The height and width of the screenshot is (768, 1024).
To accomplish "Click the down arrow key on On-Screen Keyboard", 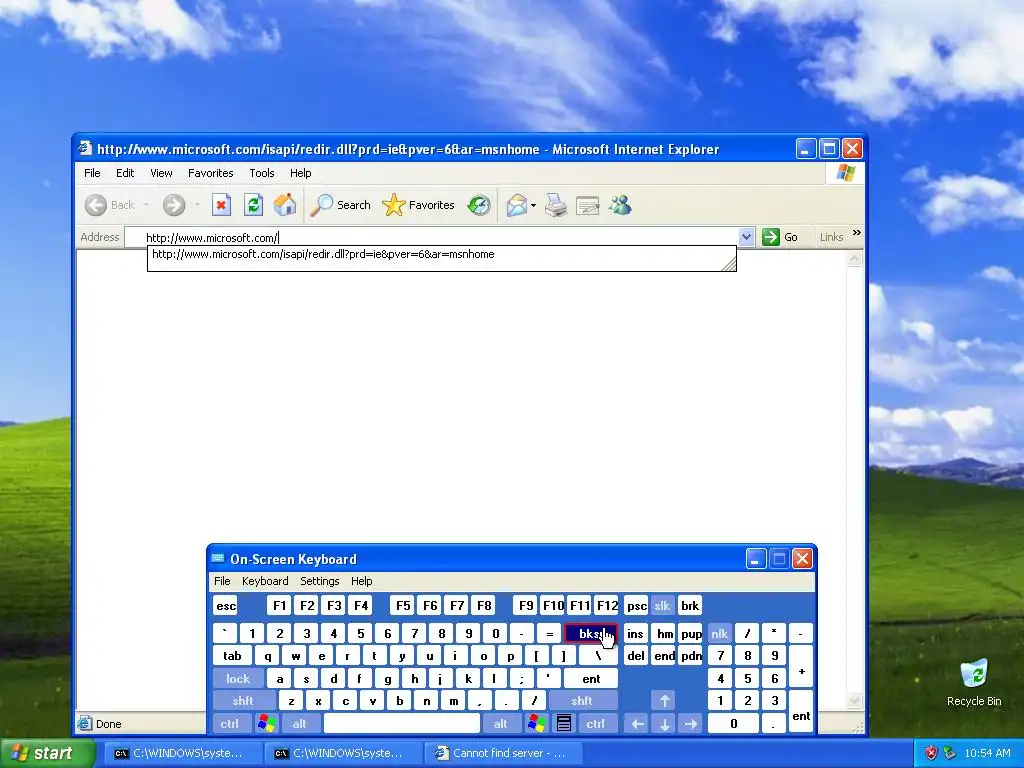I will [x=664, y=724].
